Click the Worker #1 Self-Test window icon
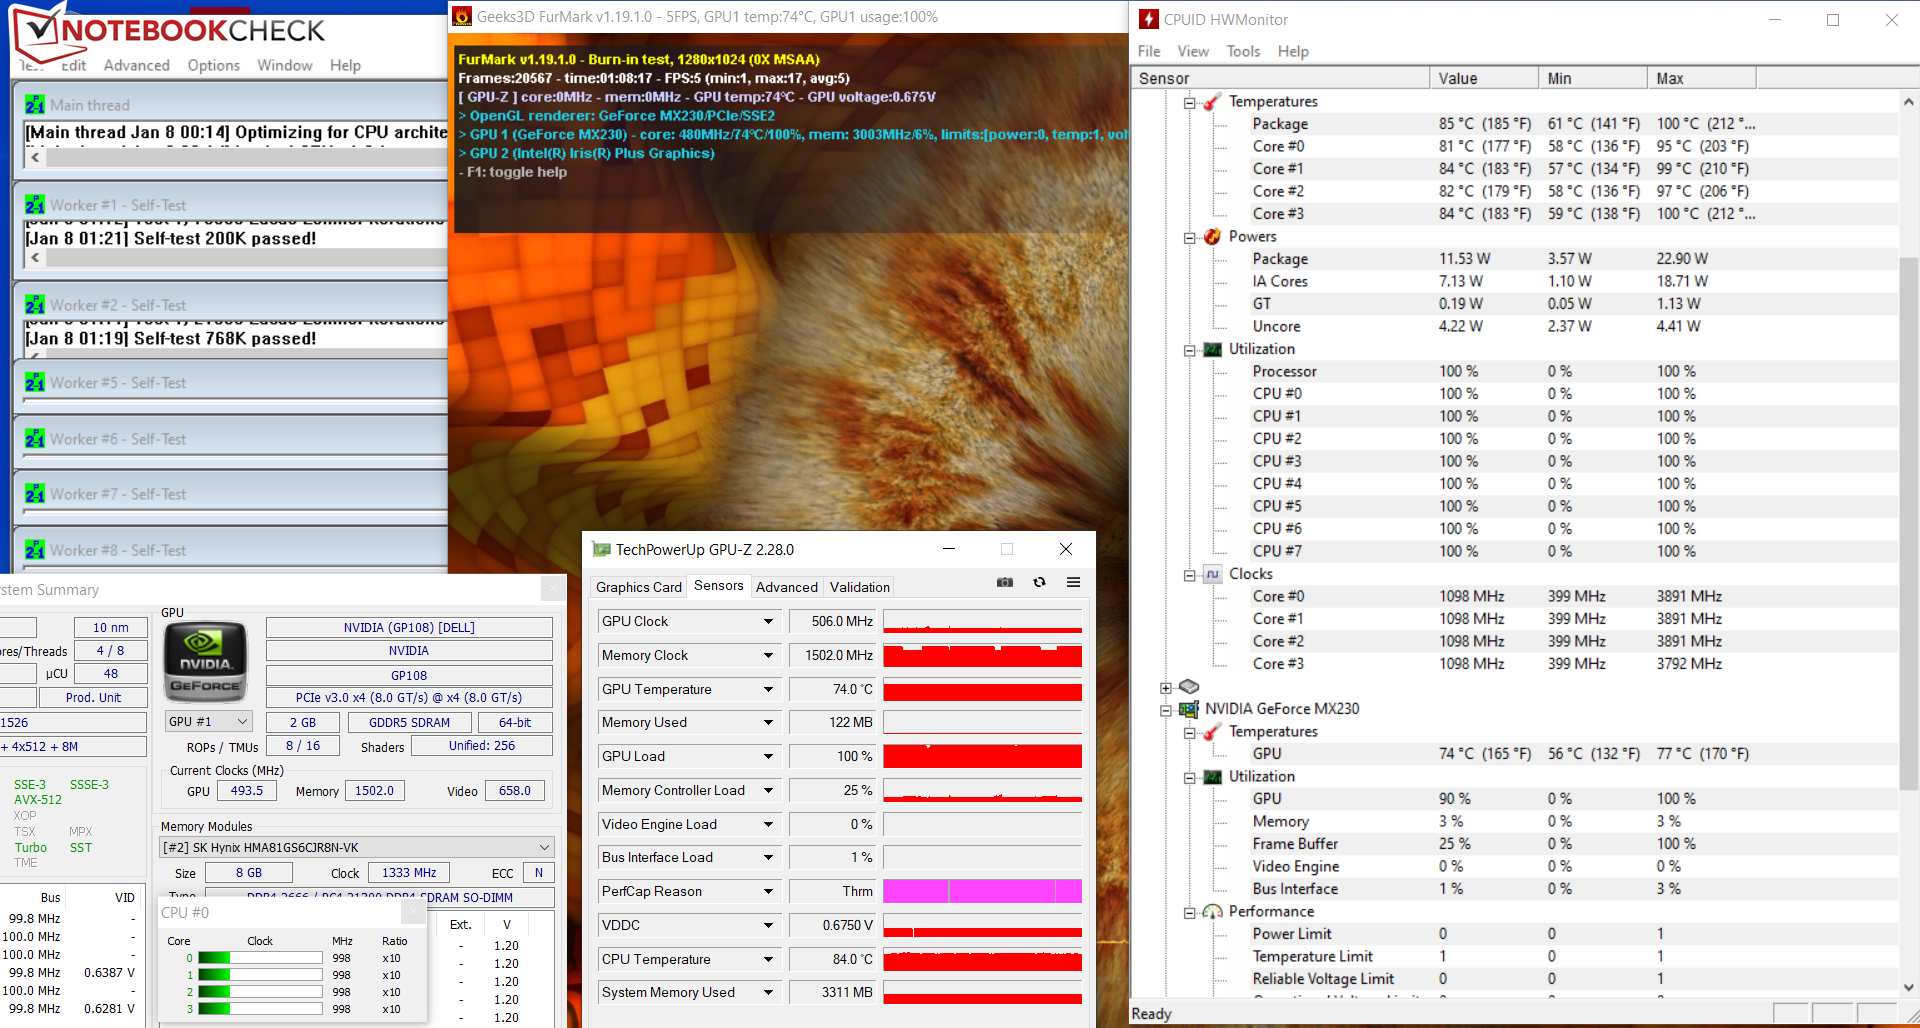Viewport: 1920px width, 1028px height. pos(35,205)
